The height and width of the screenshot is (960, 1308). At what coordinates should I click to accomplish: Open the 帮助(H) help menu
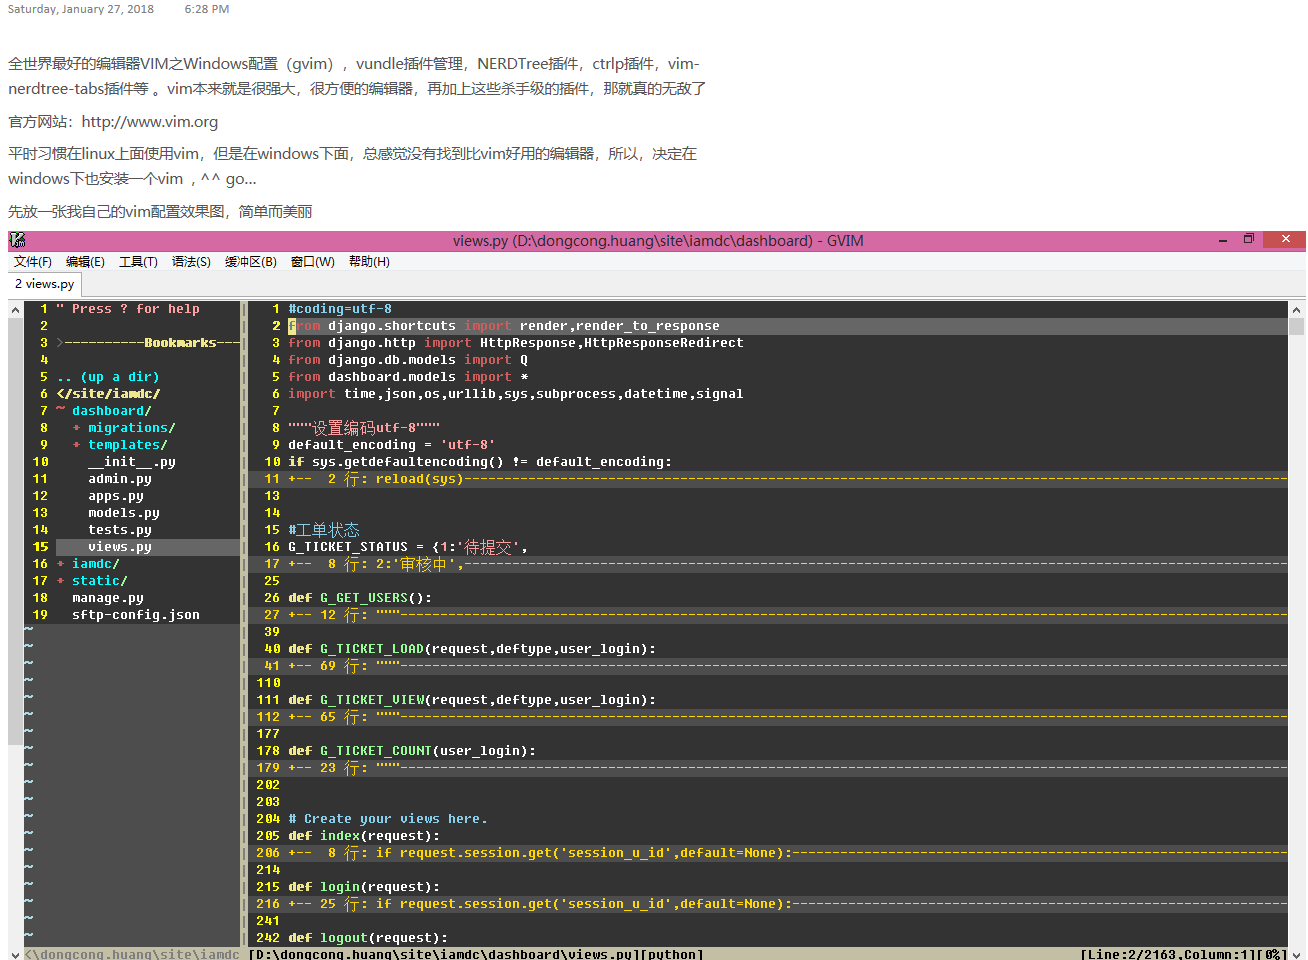368,261
